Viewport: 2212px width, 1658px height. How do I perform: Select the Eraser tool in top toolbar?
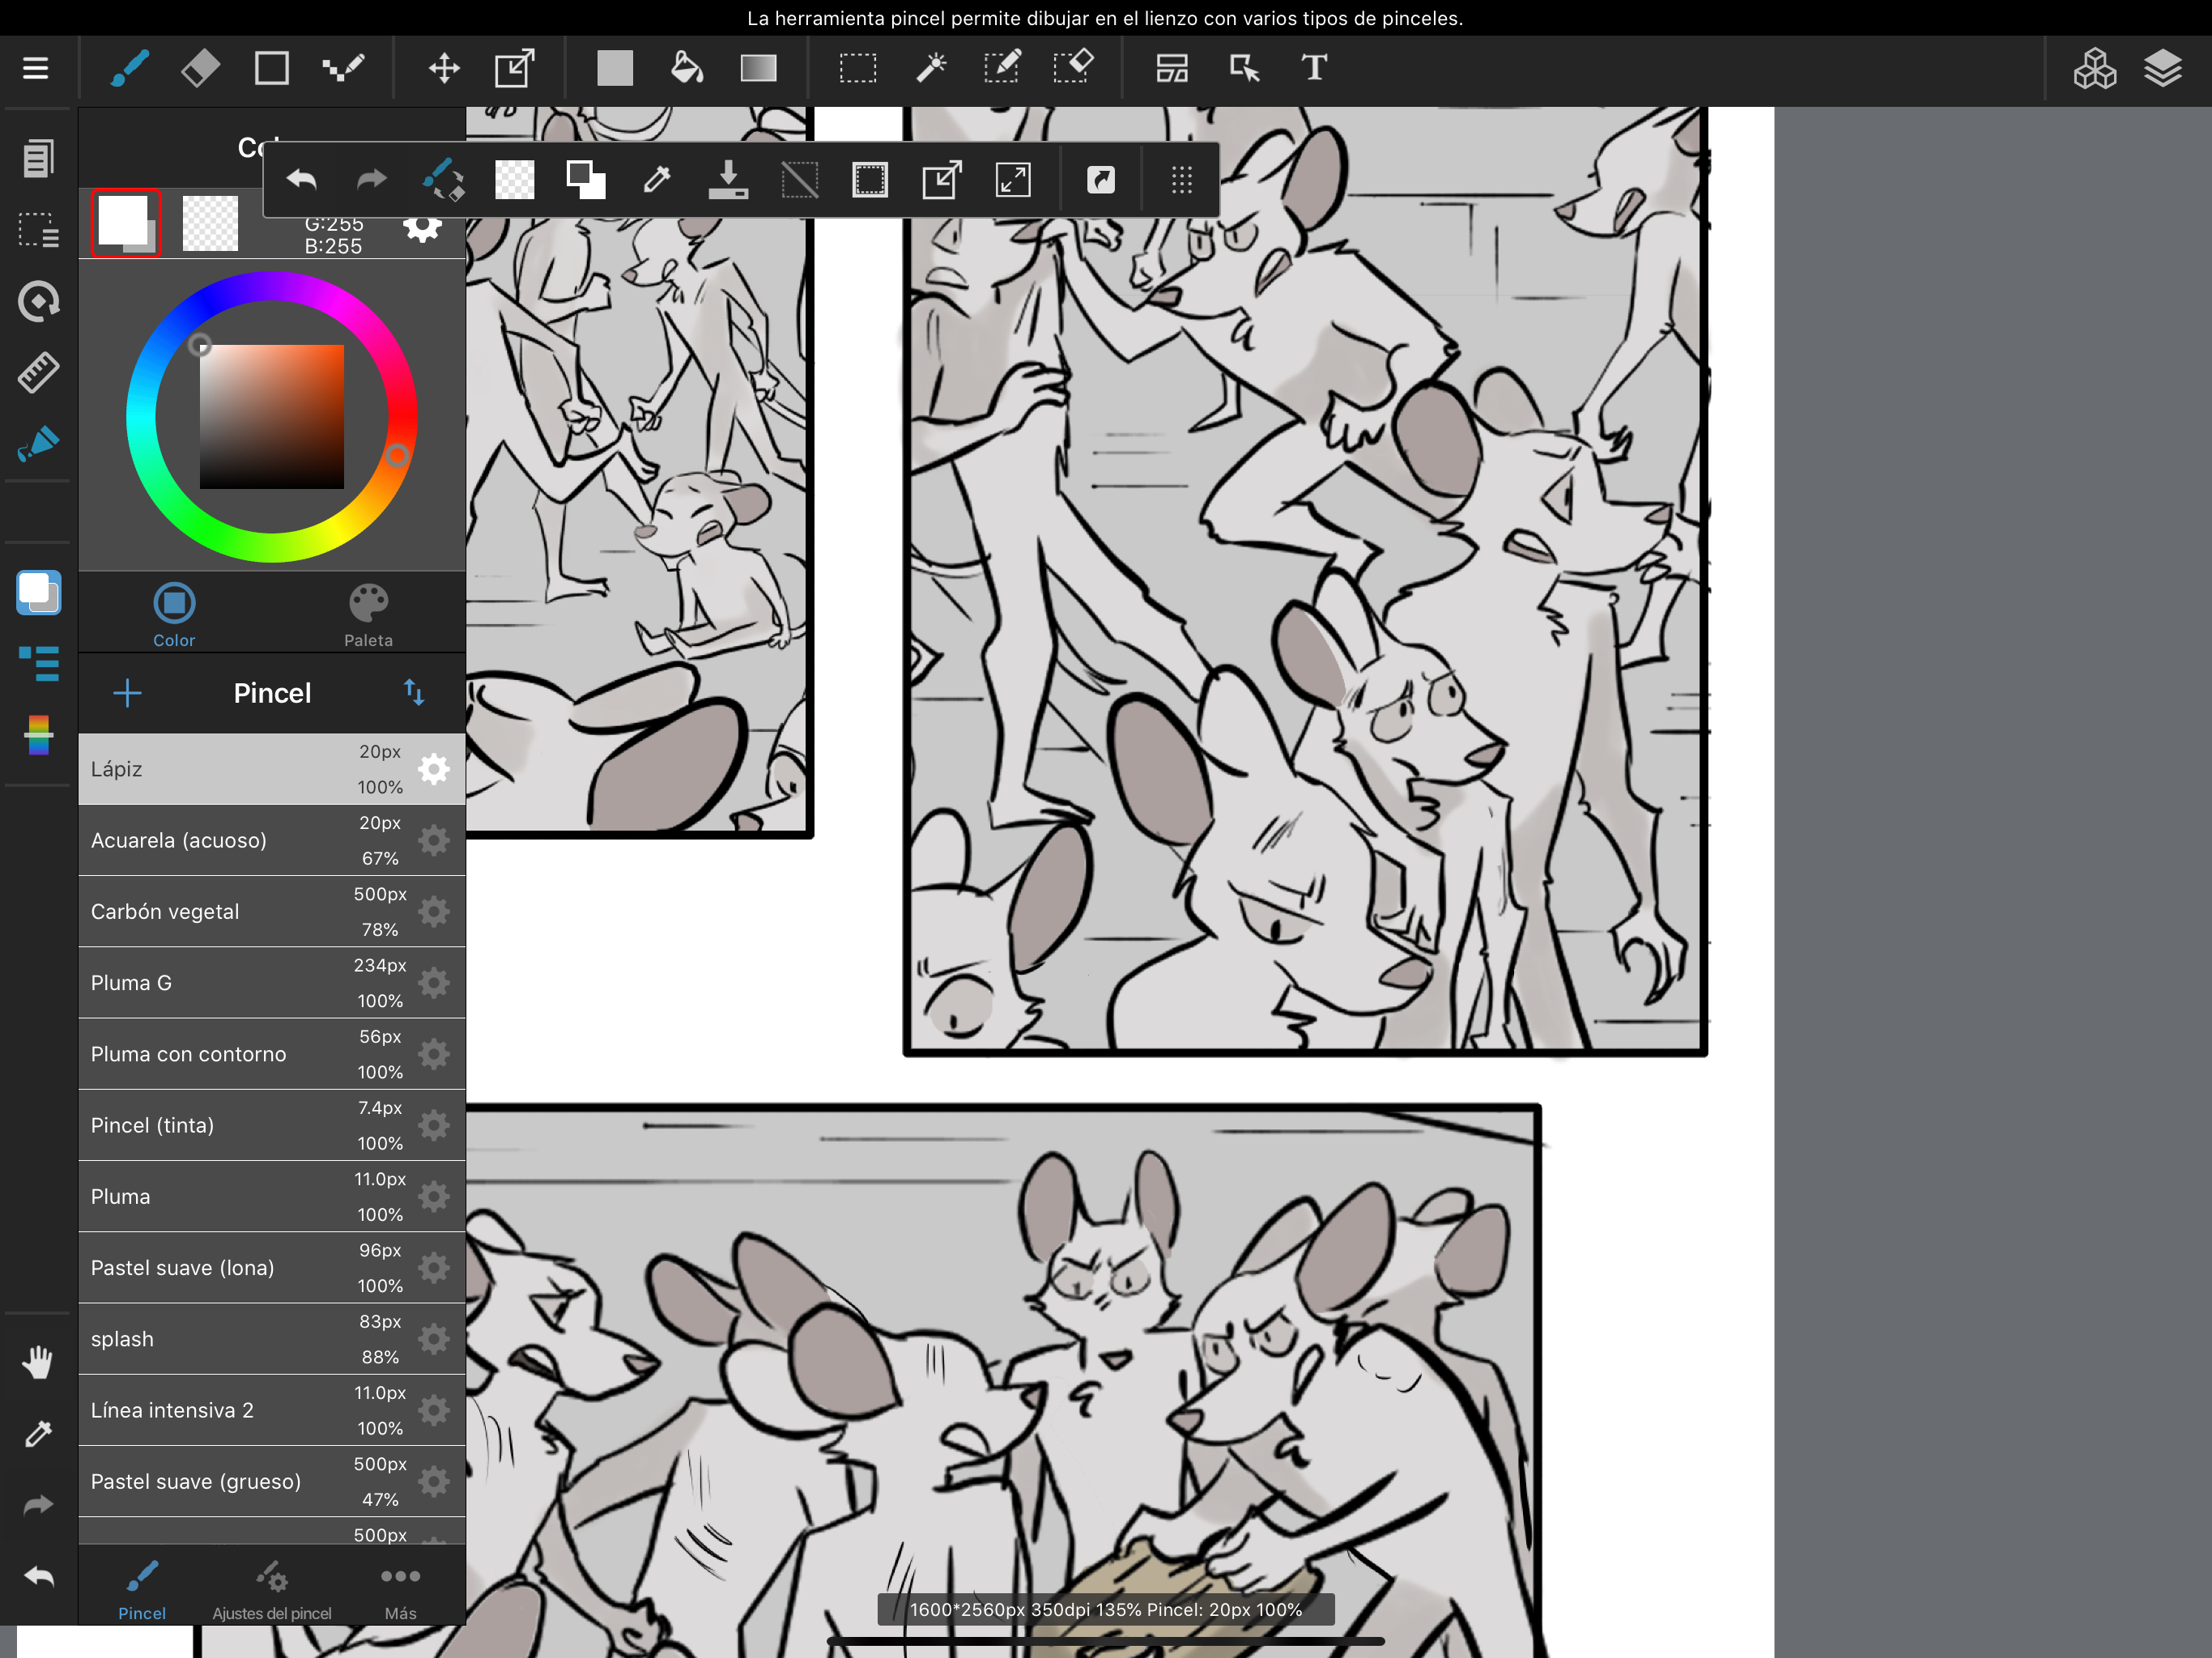tap(200, 68)
